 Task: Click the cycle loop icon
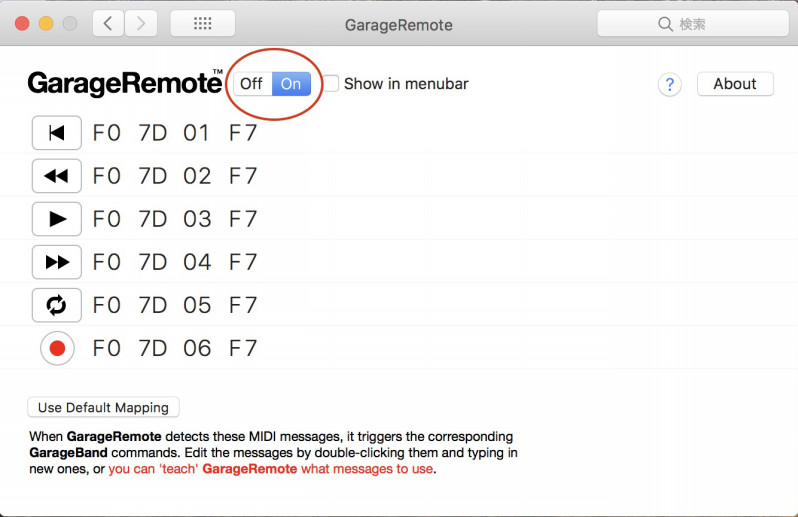pos(56,305)
